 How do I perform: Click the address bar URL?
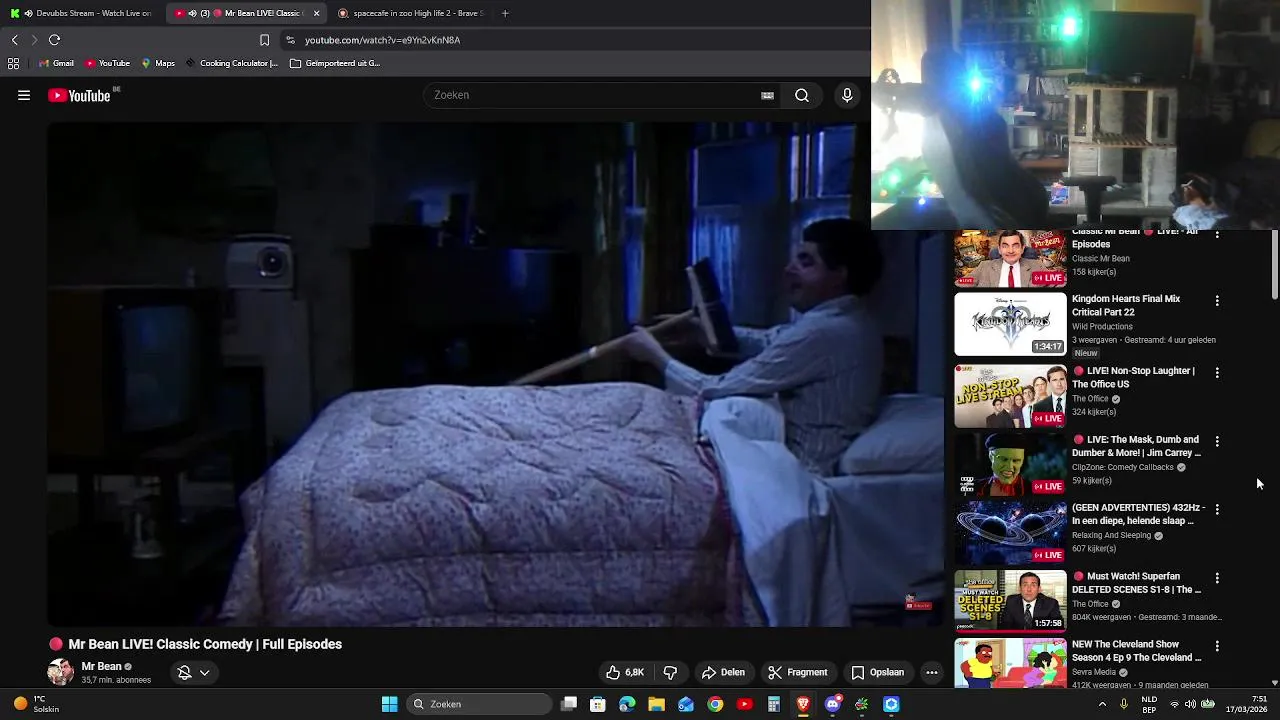coord(382,40)
